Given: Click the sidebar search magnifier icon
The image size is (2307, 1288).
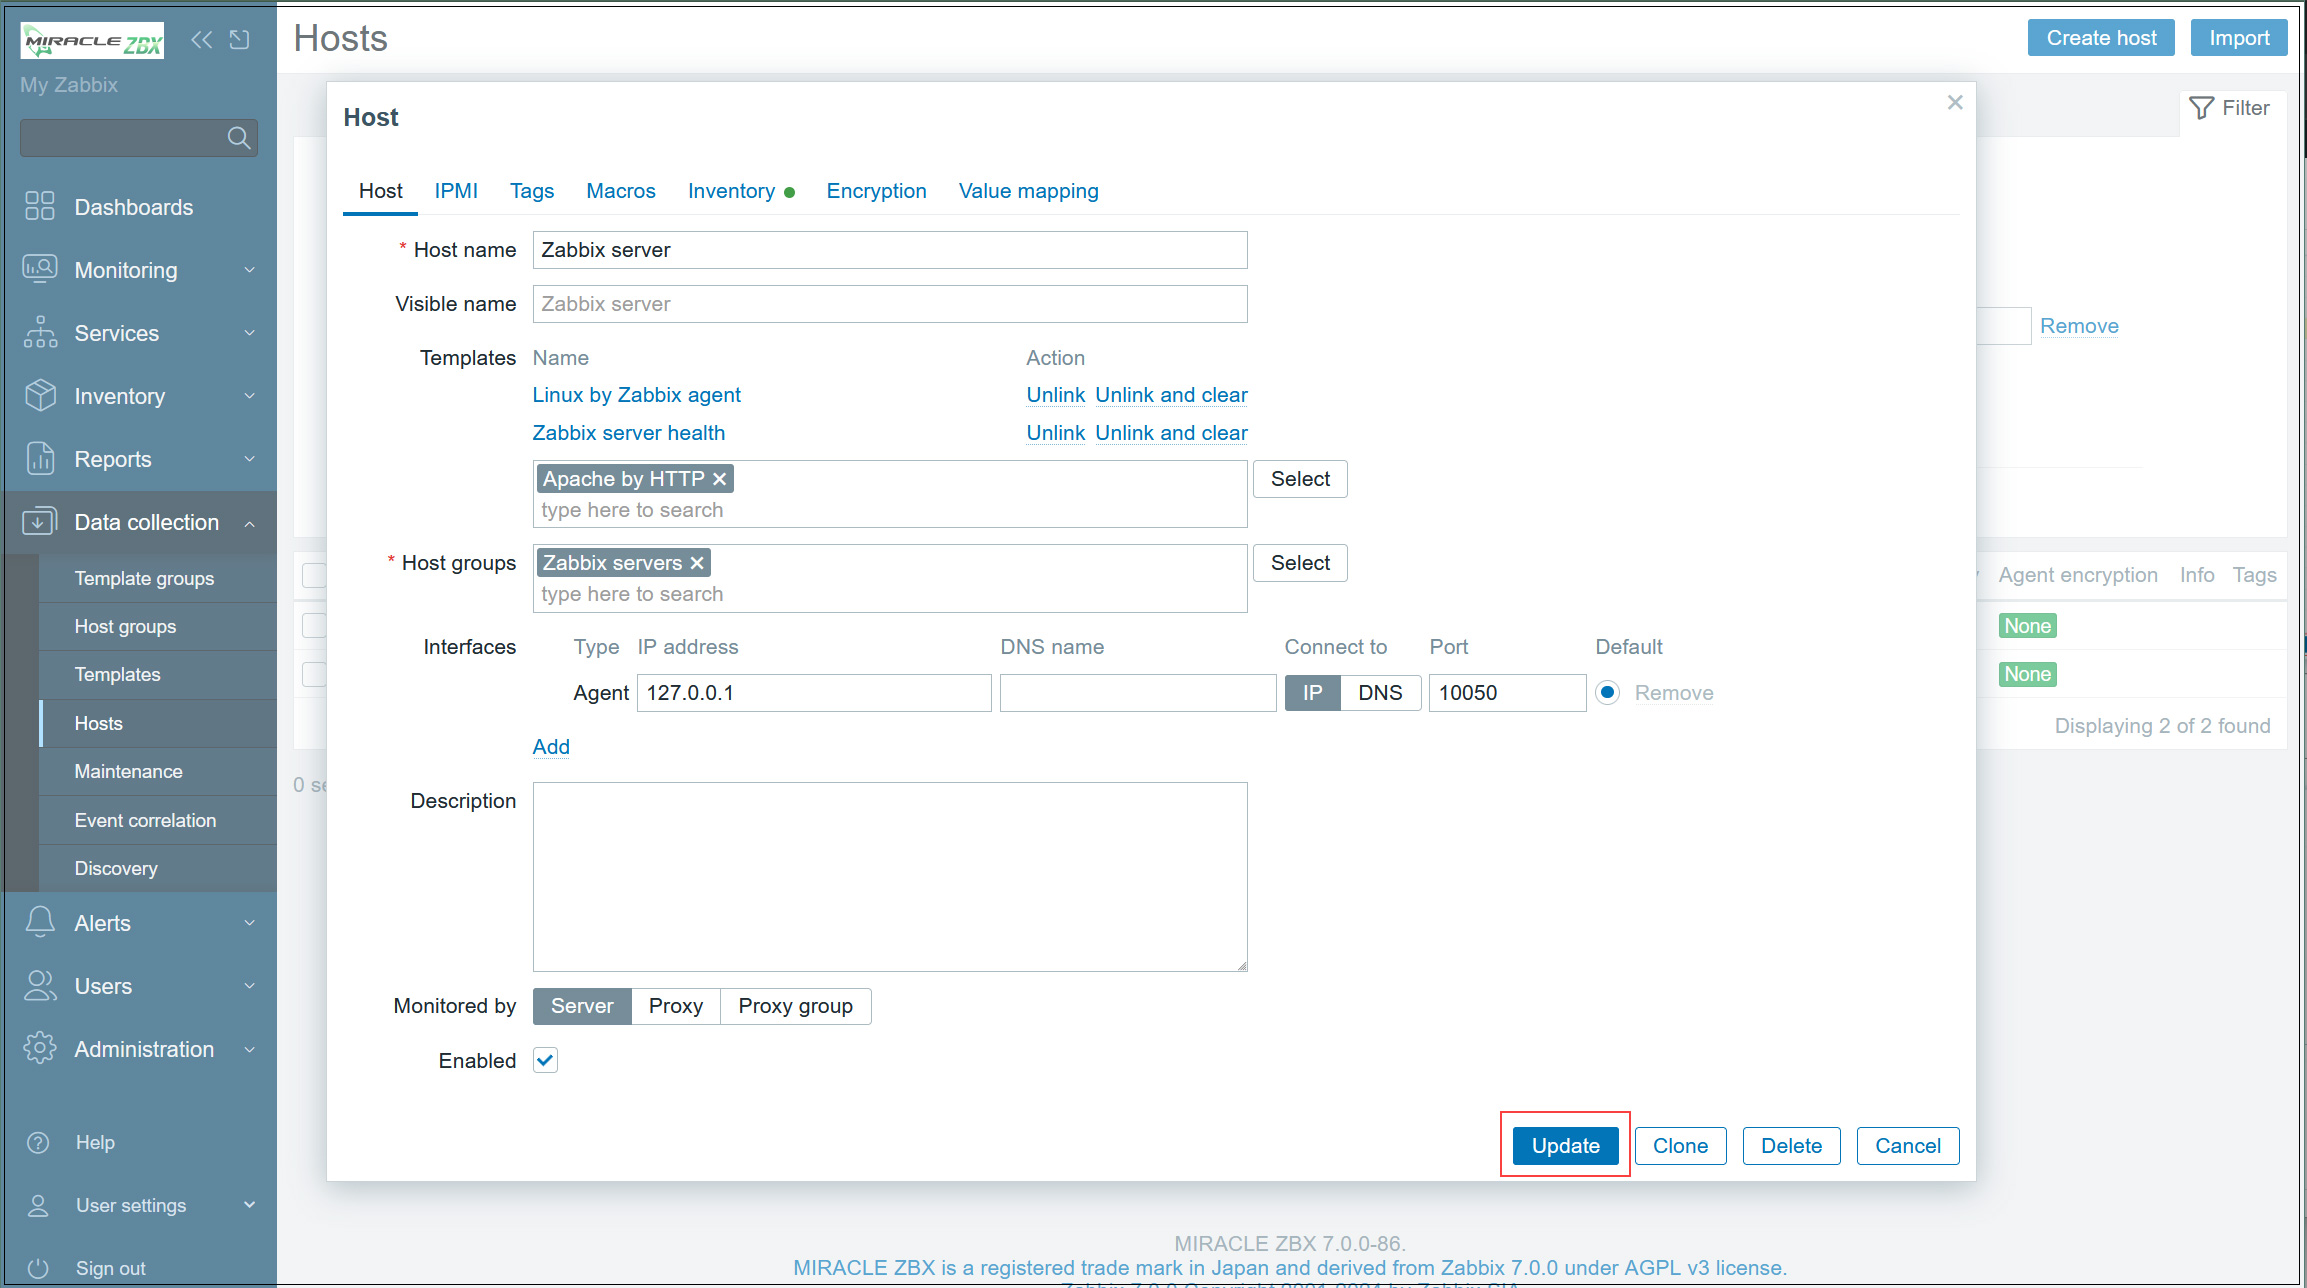Looking at the screenshot, I should (238, 138).
